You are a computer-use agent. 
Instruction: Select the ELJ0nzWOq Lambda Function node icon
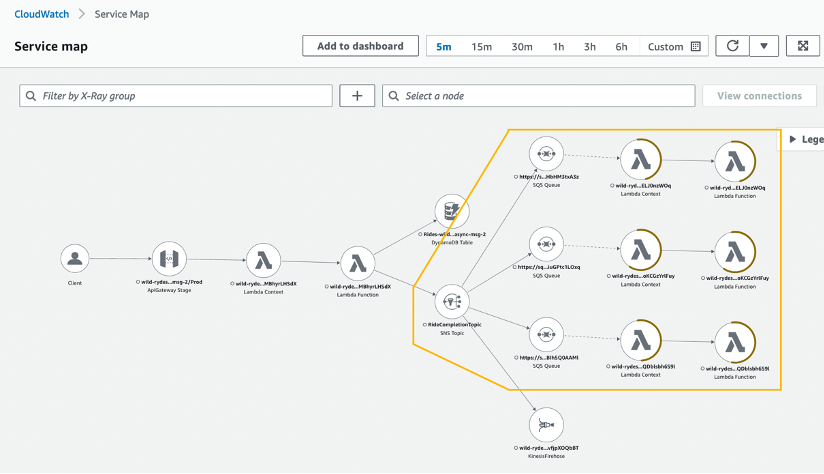pos(735,161)
